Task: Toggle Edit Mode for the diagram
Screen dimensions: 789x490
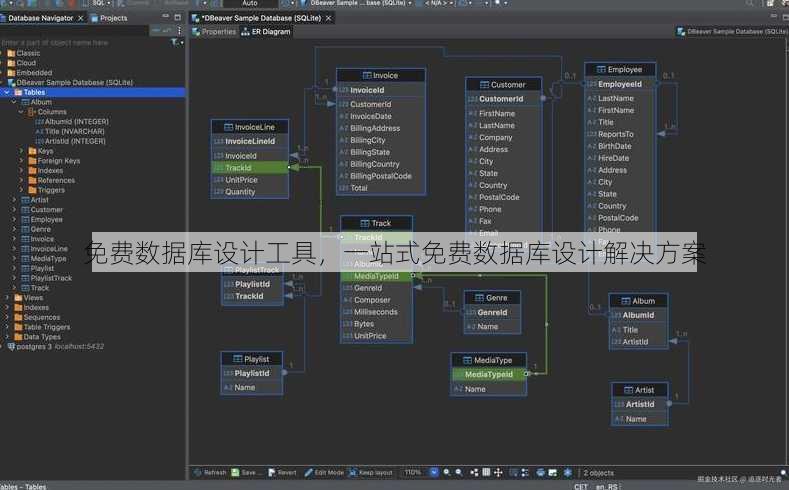Action: [x=324, y=472]
